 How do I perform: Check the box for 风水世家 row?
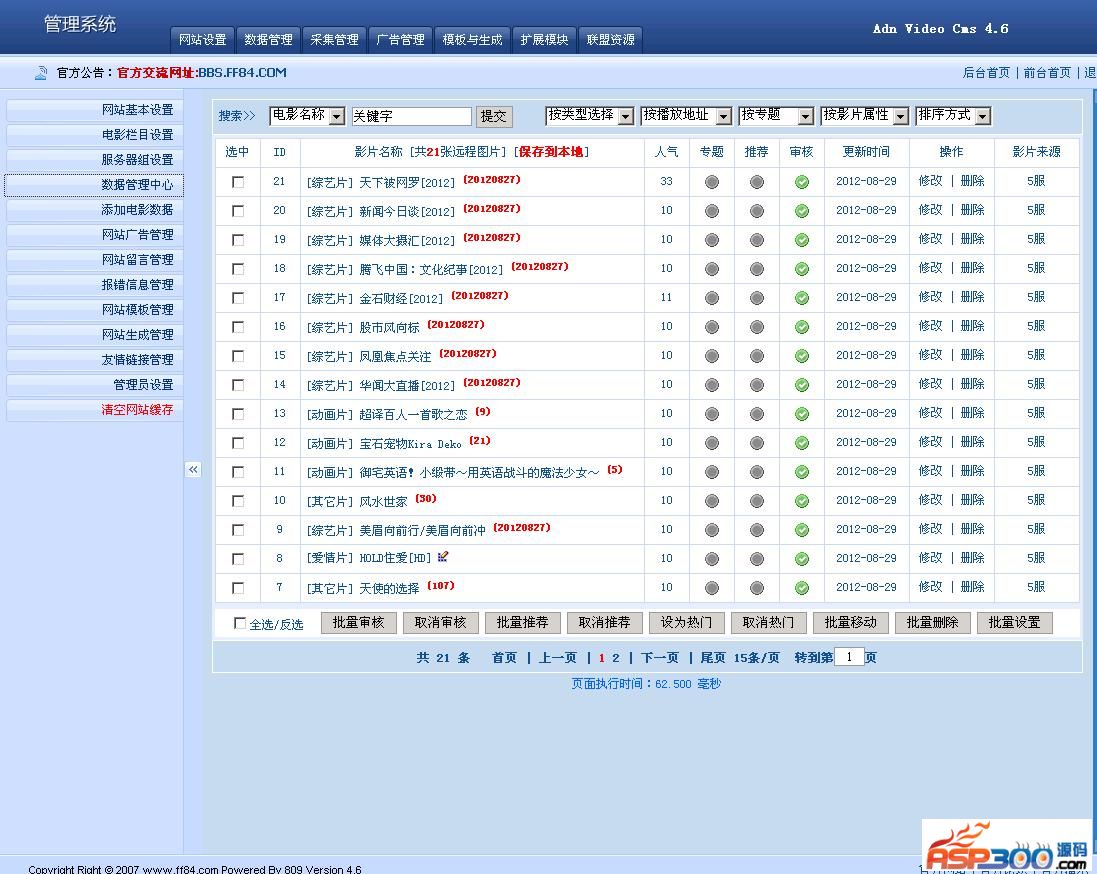[x=238, y=501]
